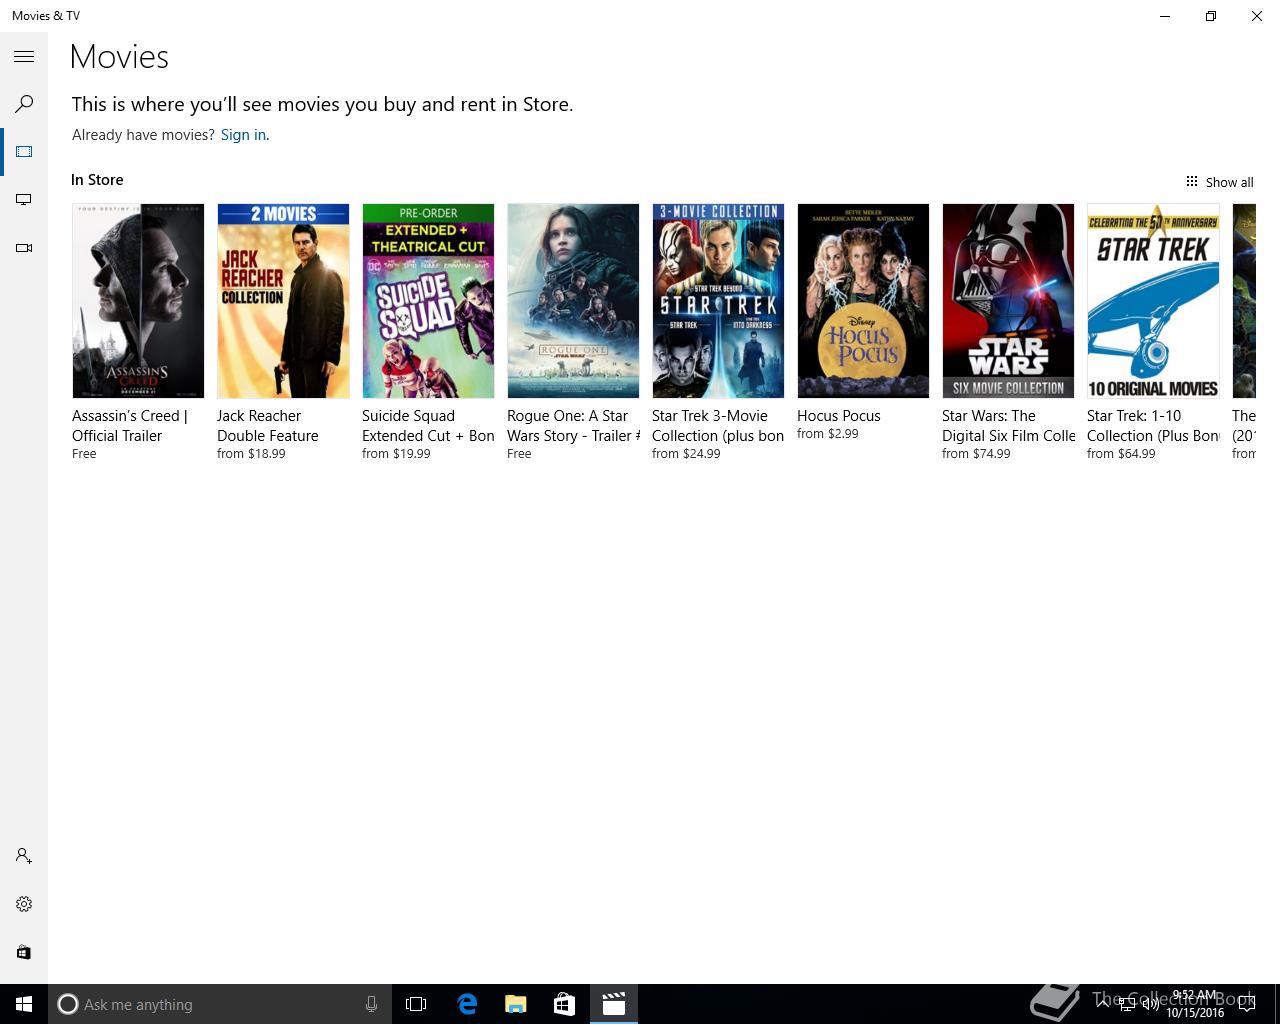
Task: Click the 'from $18.99' price
Action: (x=251, y=454)
